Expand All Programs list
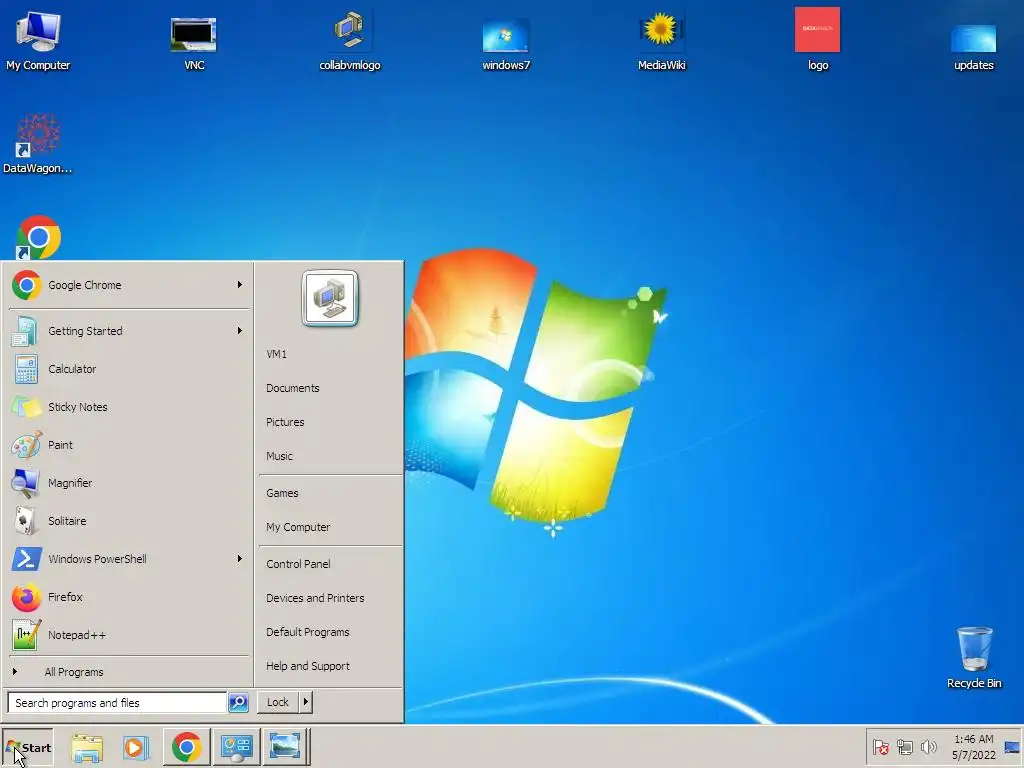The height and width of the screenshot is (768, 1024). click(x=128, y=672)
